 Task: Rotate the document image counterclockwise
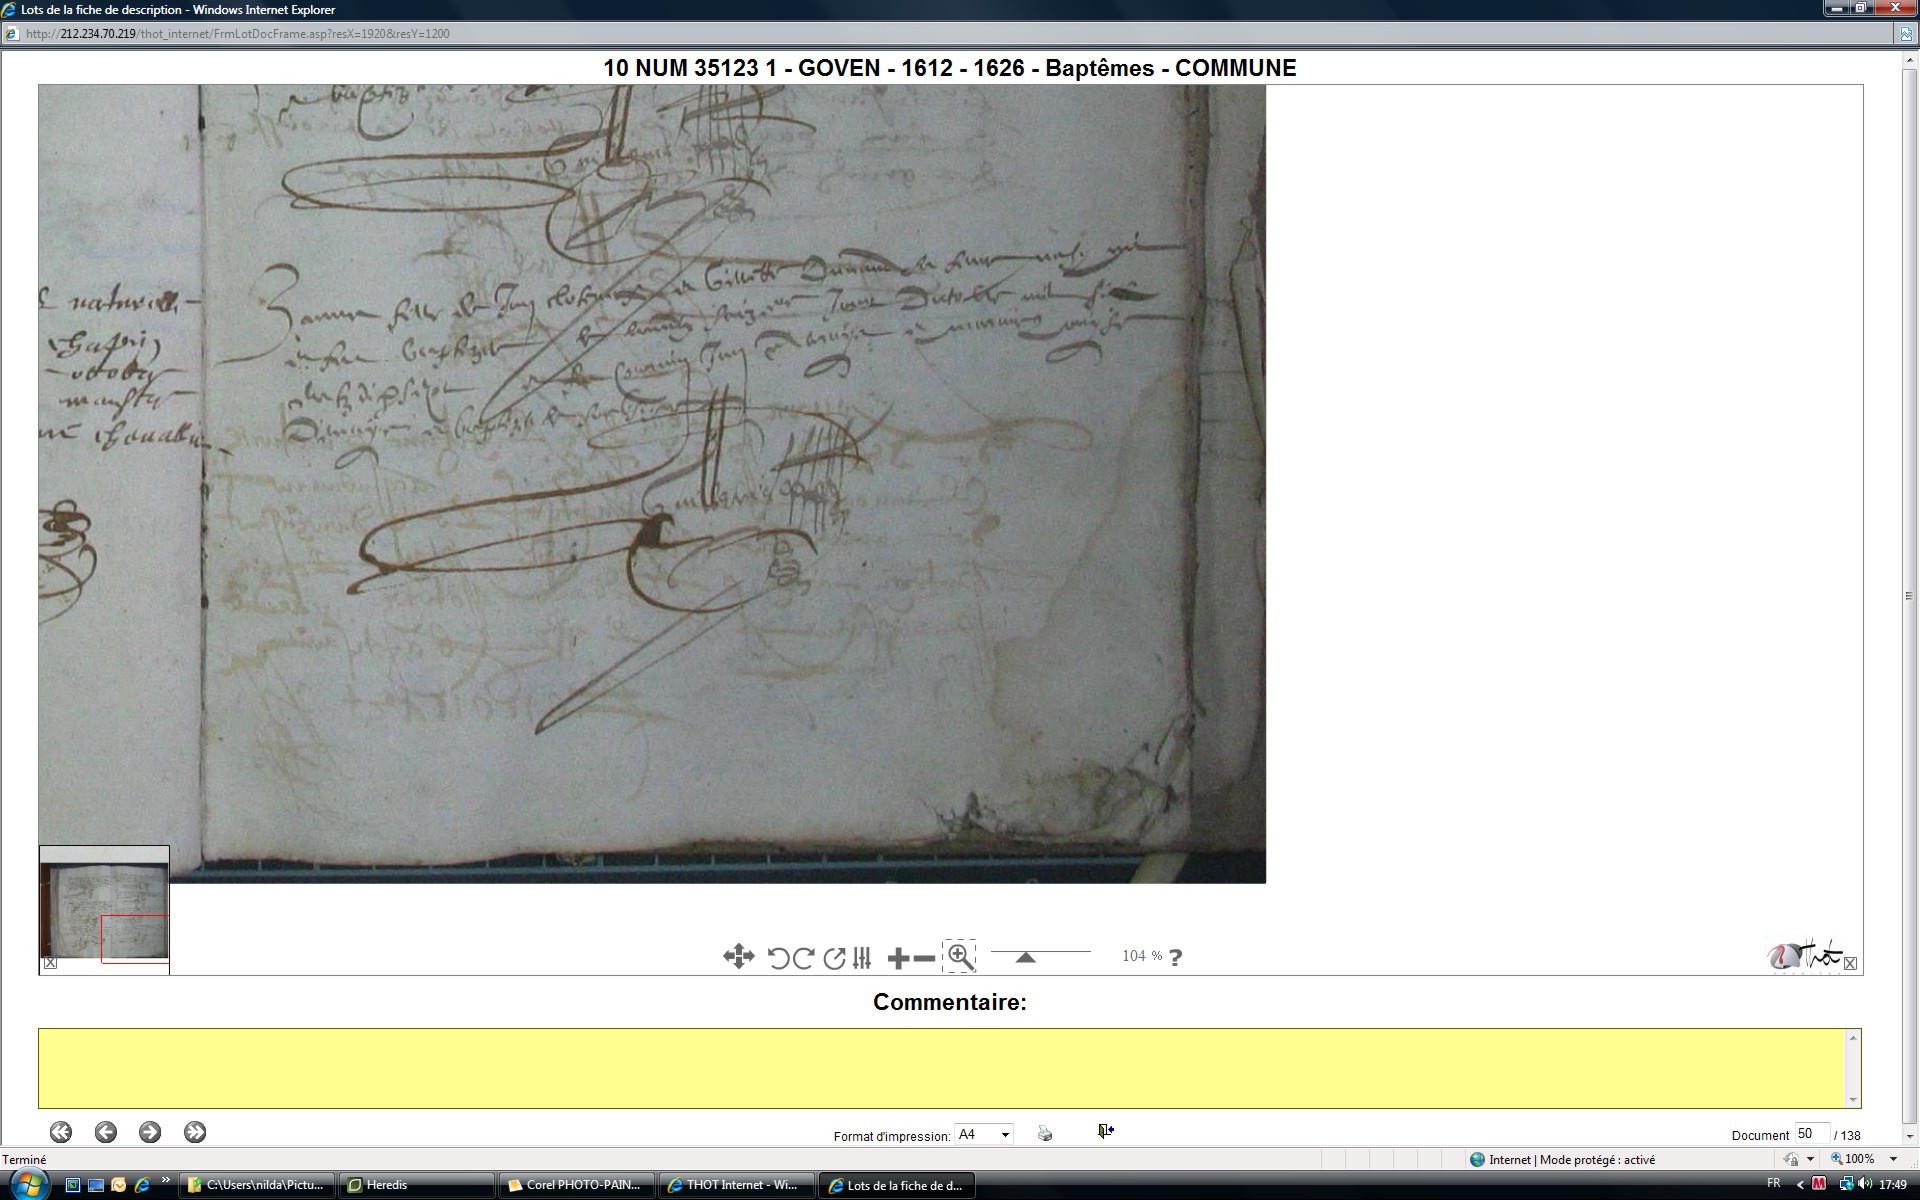[x=777, y=958]
